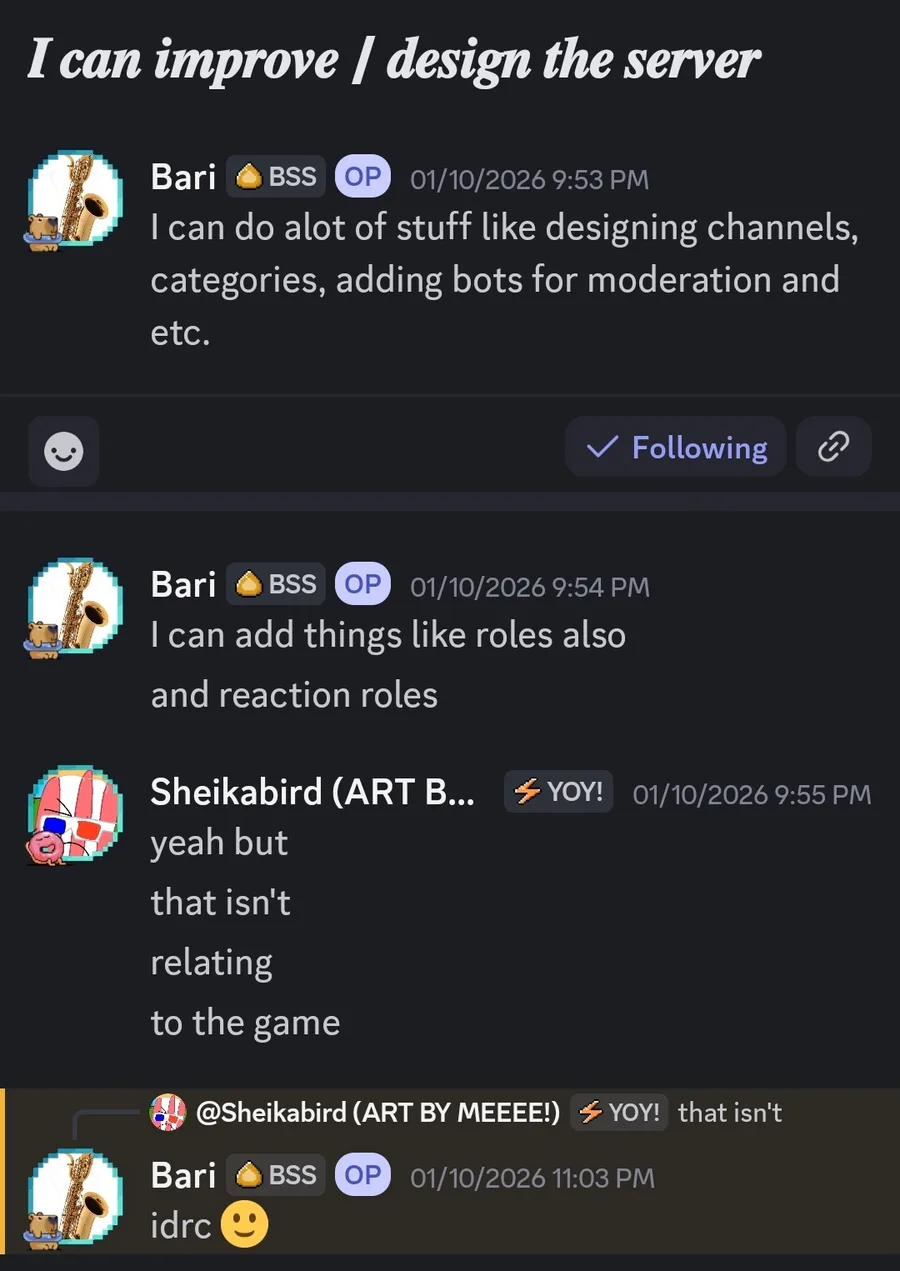Click the 'that isn't' reply preview text
This screenshot has width=900, height=1271.
pyautogui.click(x=730, y=1112)
